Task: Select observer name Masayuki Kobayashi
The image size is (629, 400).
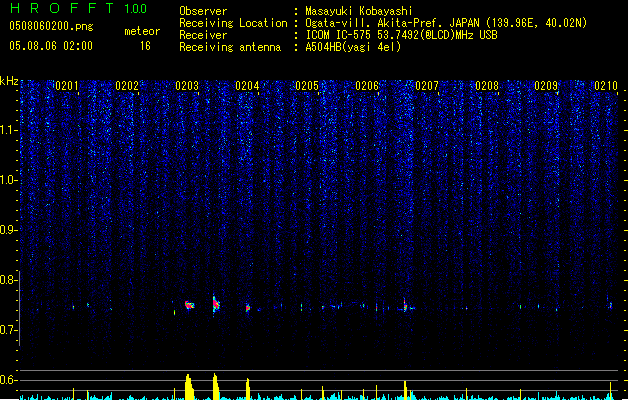Action: tap(359, 11)
